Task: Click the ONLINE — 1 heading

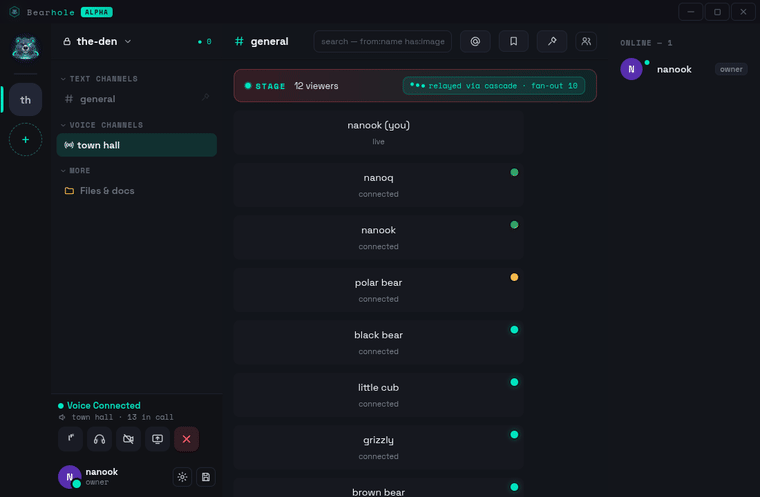Action: point(646,43)
